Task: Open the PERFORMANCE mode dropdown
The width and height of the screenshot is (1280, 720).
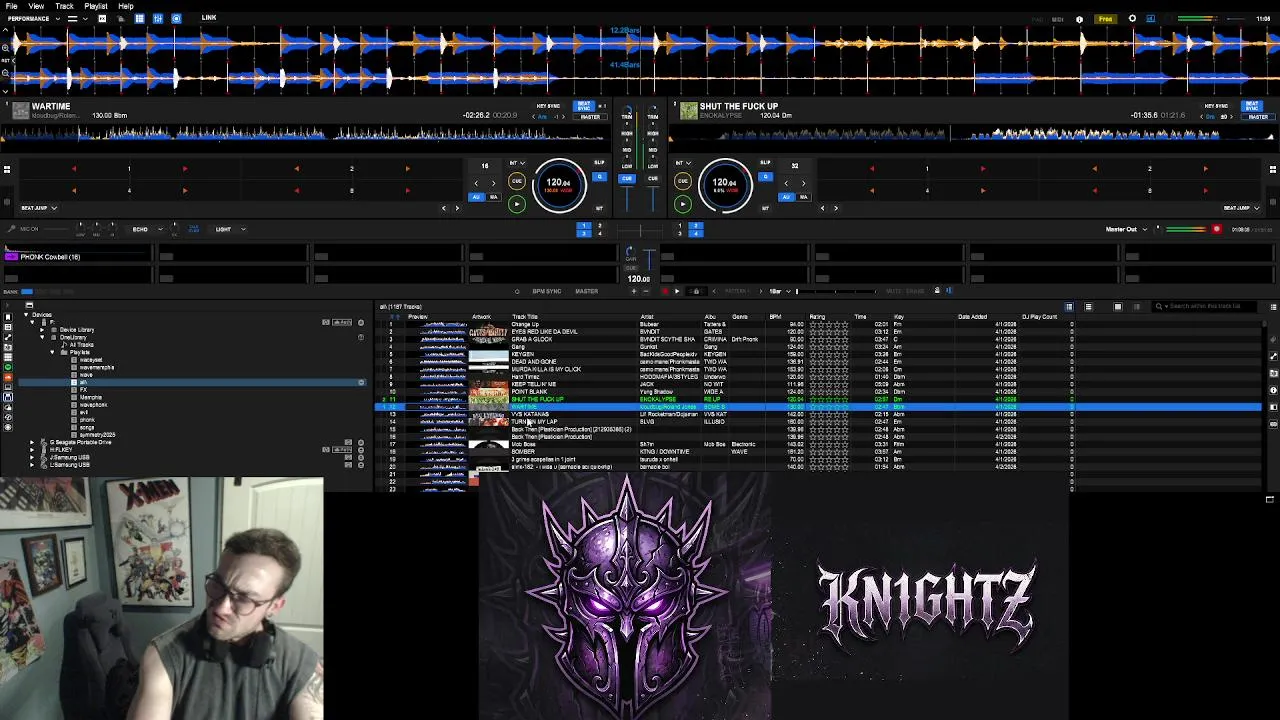Action: [33, 19]
